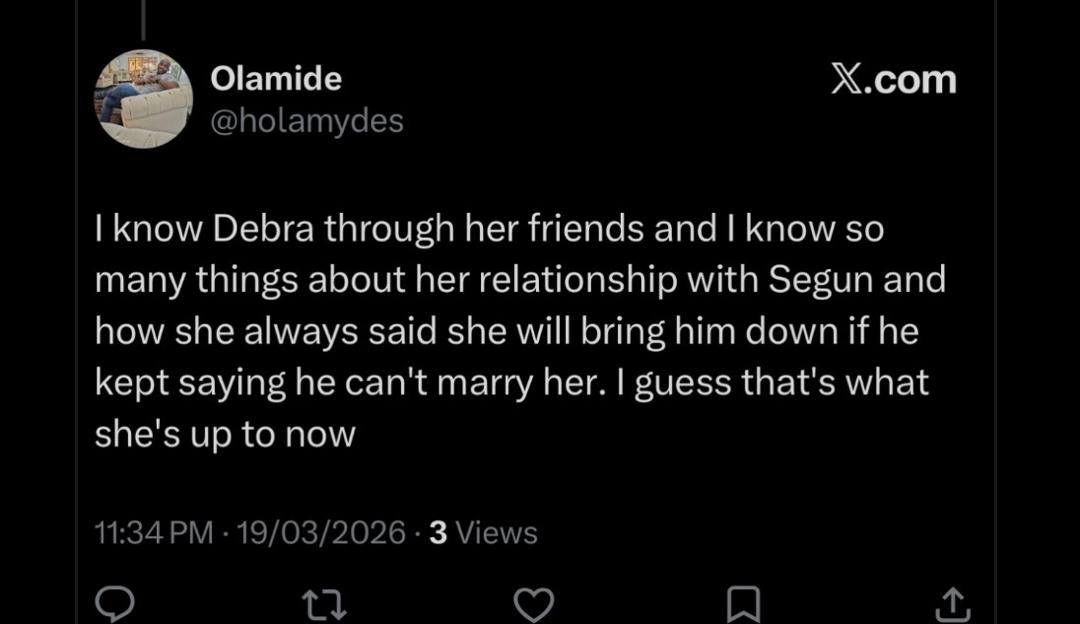
Task: Like the tweet with heart icon
Action: tap(533, 604)
